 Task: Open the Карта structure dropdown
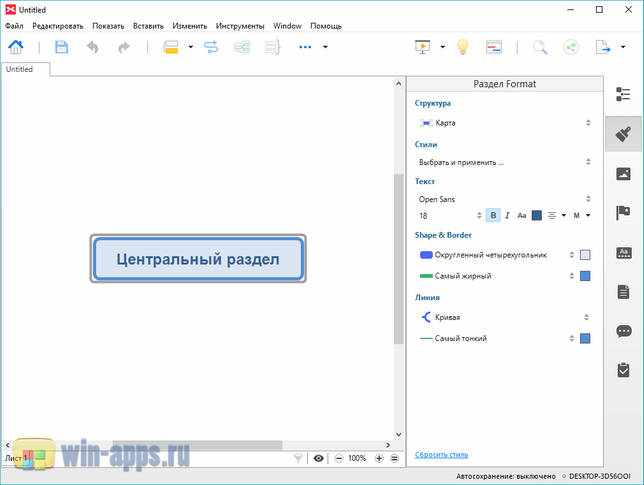pyautogui.click(x=504, y=123)
